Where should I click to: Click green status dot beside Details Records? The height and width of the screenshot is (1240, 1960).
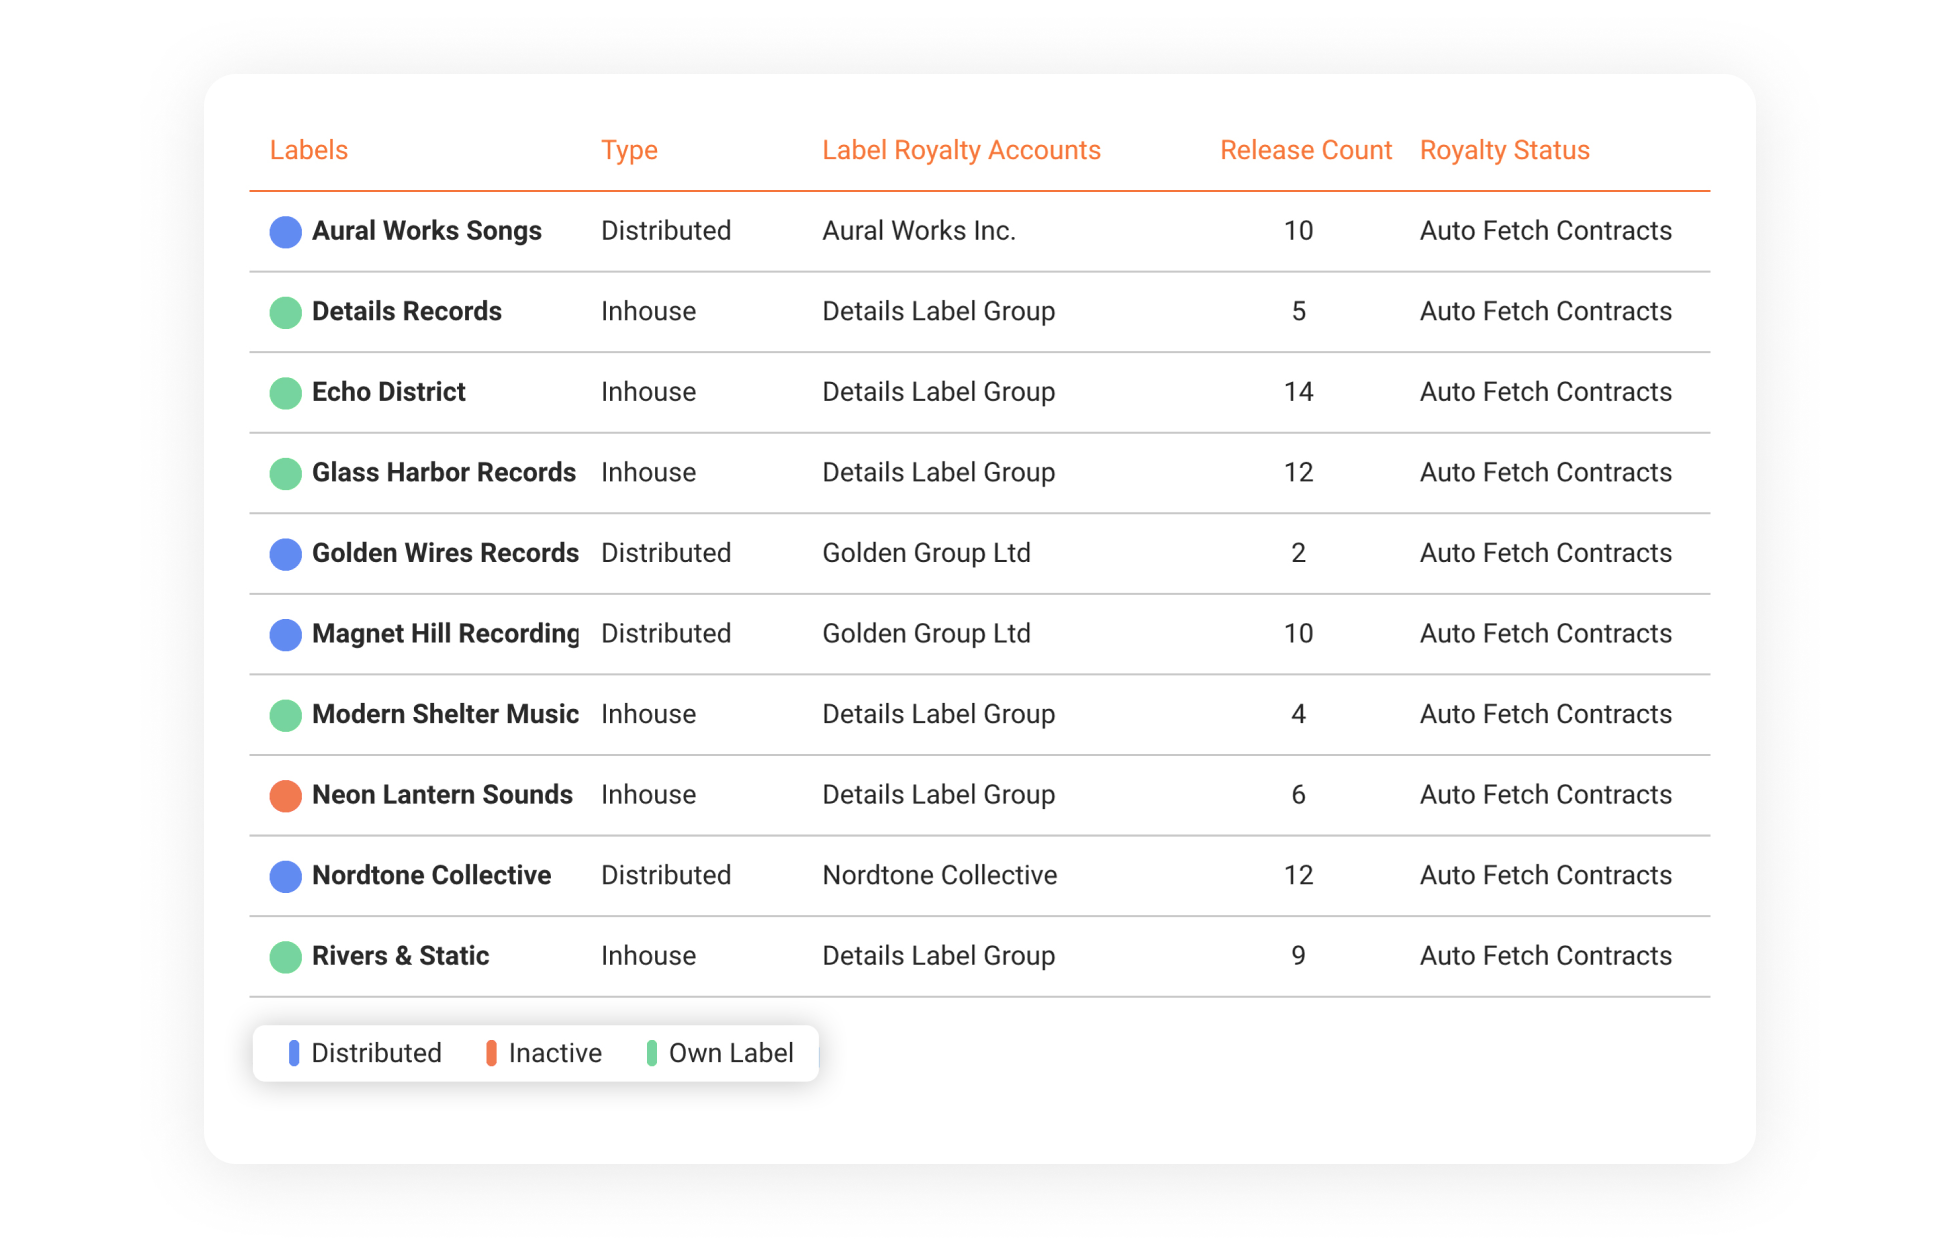pos(285,312)
